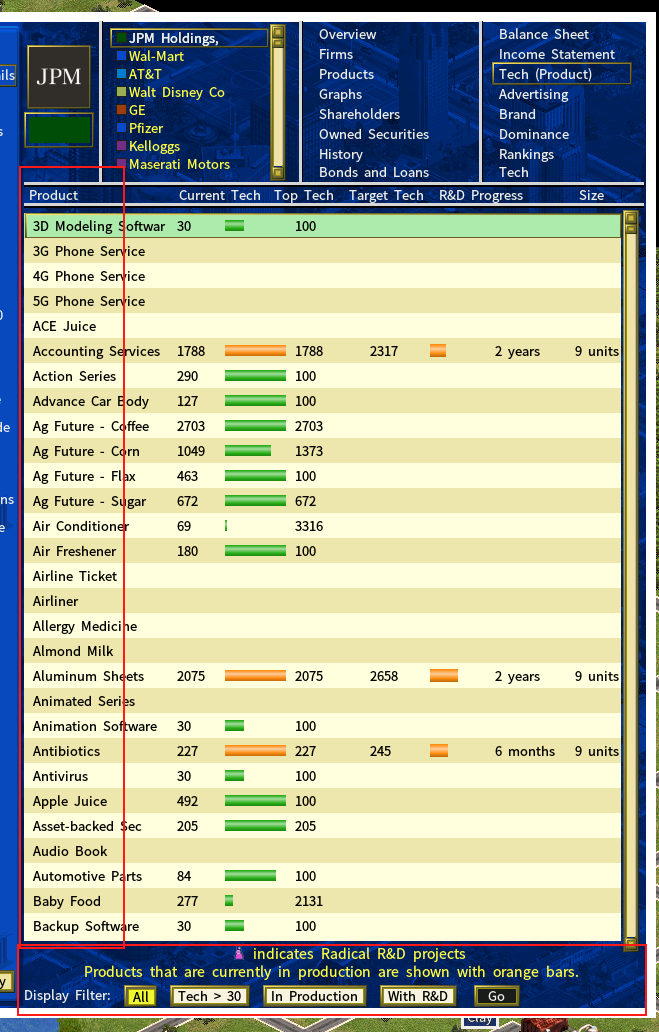The image size is (659, 1032).
Task: Select the Tech (Product) report
Action: point(561,74)
